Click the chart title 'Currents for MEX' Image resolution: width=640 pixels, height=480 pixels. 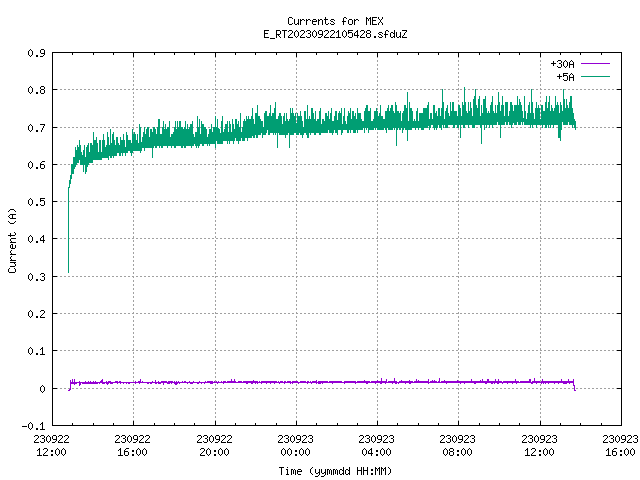335,21
